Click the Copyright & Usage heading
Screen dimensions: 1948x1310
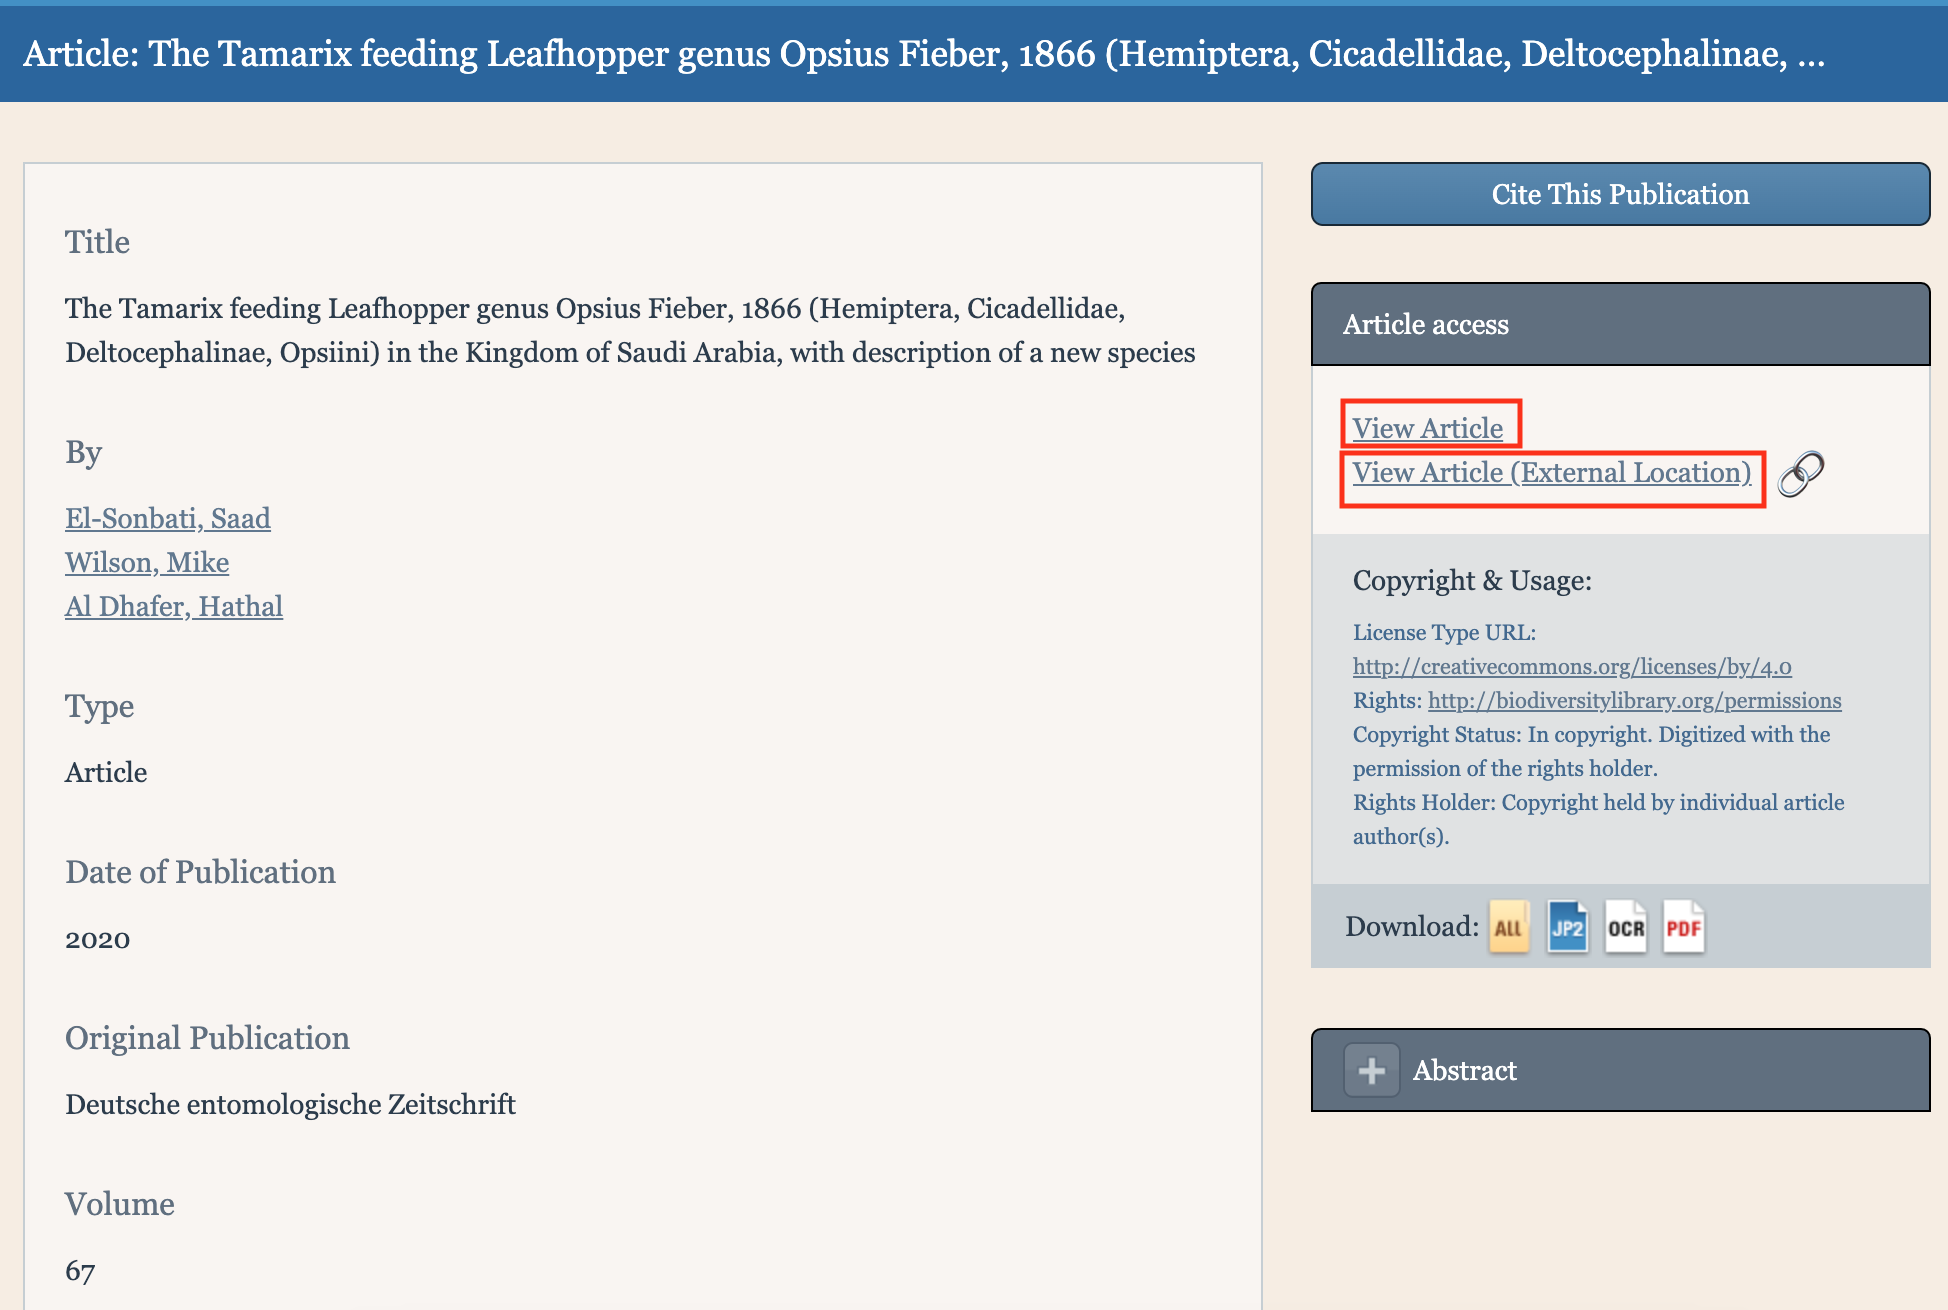pyautogui.click(x=1472, y=580)
